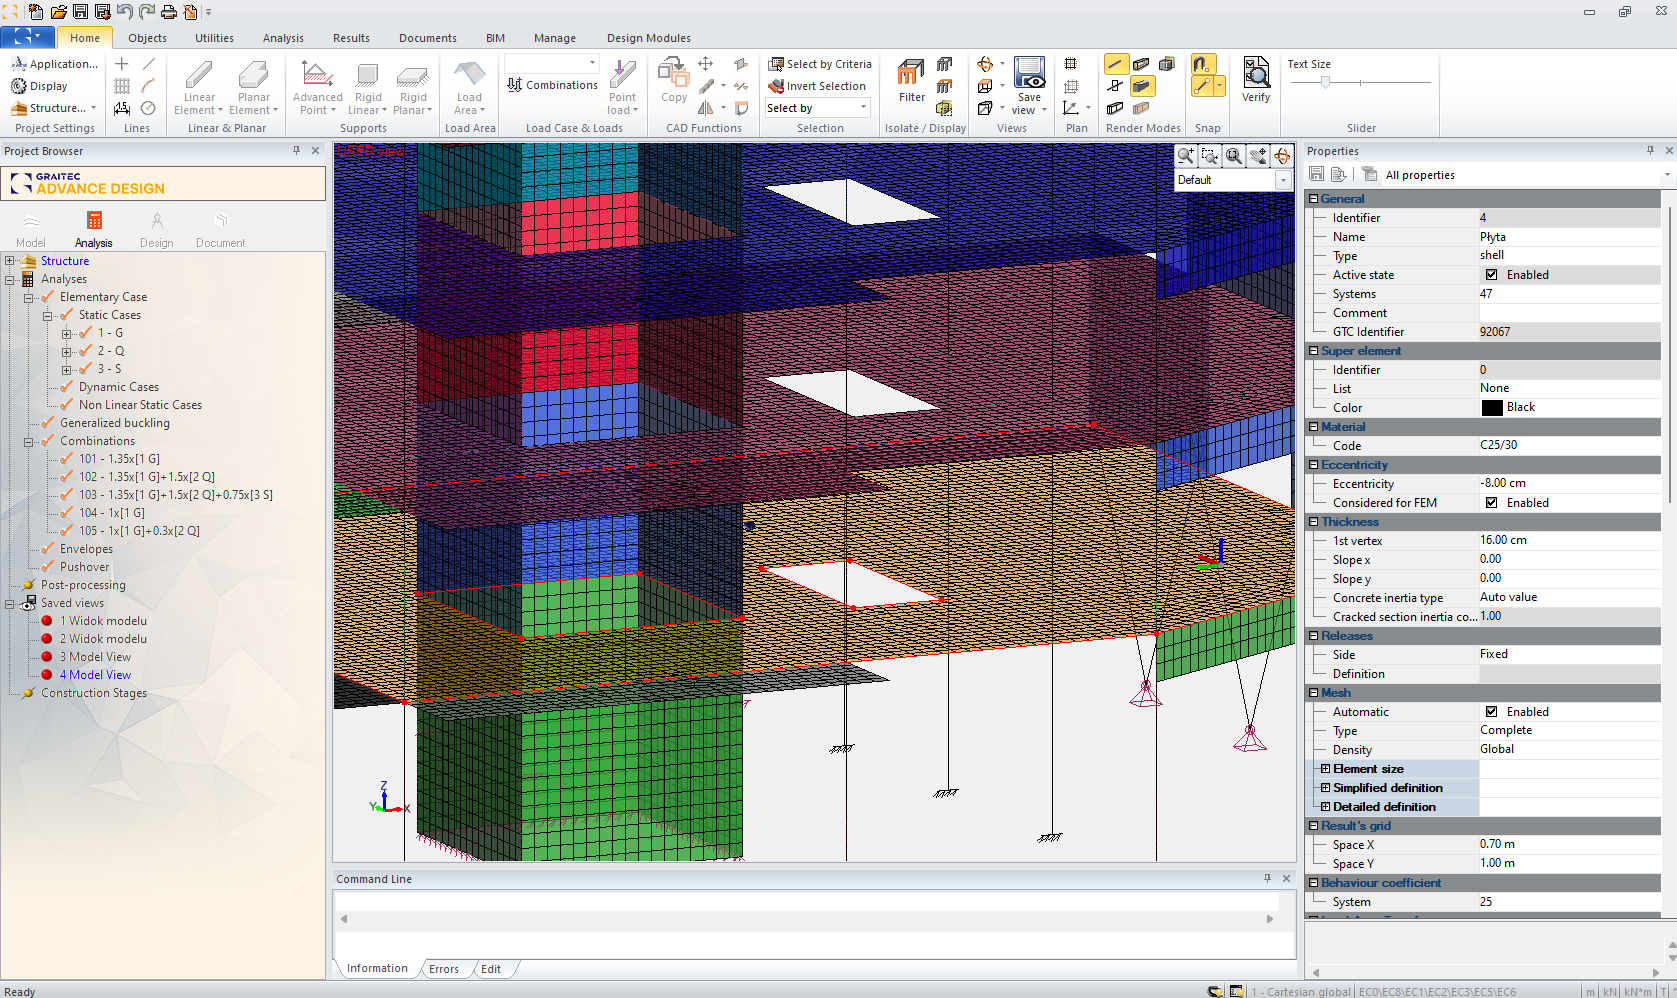Toggle the Automatic mesh Enabled checkbox
This screenshot has height=998, width=1677.
pos(1491,712)
